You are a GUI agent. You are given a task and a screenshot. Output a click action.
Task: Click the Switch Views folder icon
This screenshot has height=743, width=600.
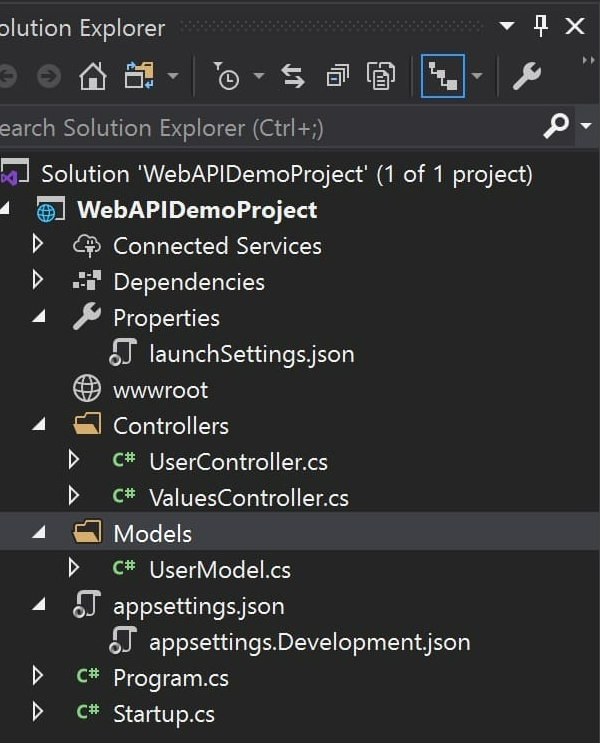pos(137,76)
